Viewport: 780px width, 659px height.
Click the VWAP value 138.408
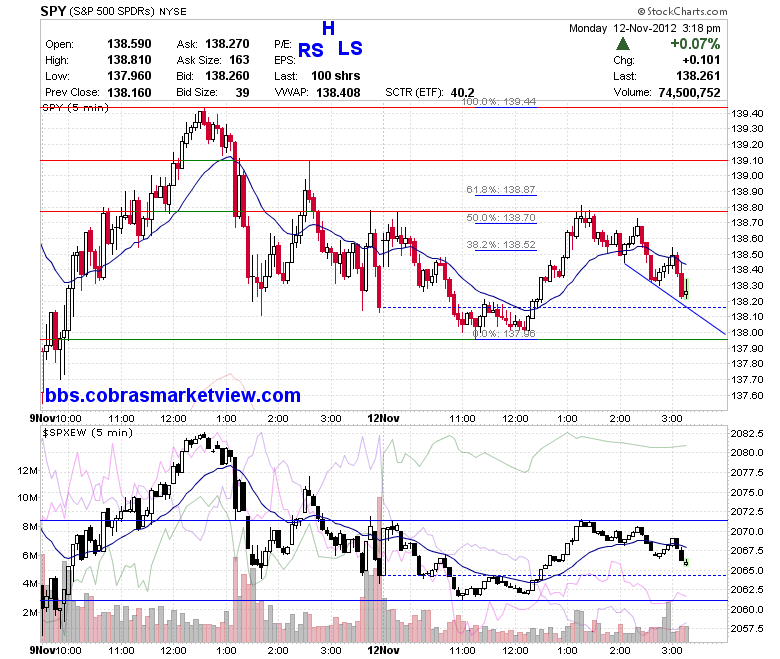pos(338,93)
